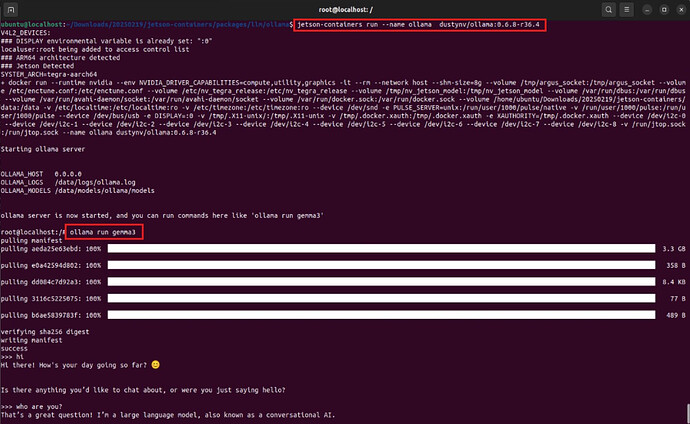Click the '>>> who are you?' prompt line

click(x=31, y=406)
